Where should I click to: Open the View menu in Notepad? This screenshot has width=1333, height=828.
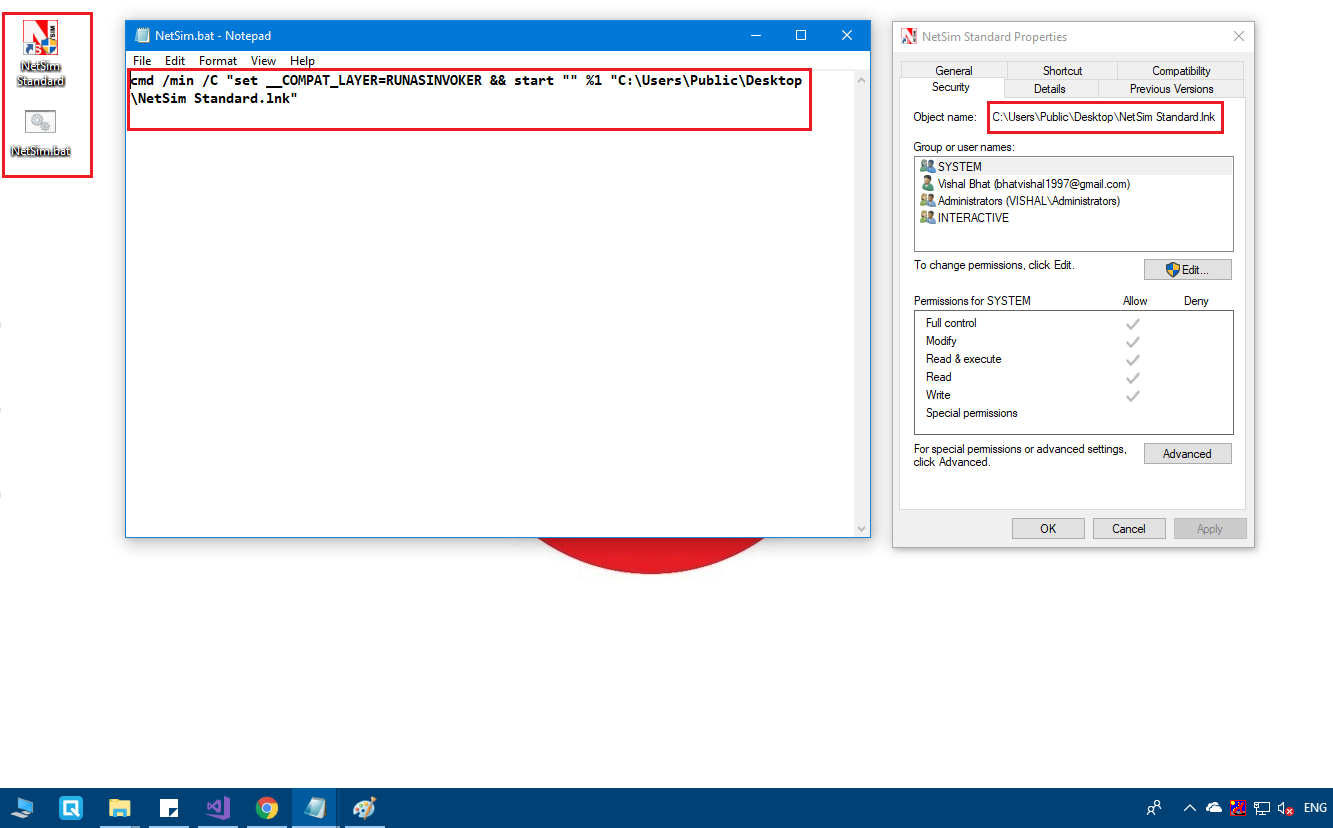click(263, 61)
